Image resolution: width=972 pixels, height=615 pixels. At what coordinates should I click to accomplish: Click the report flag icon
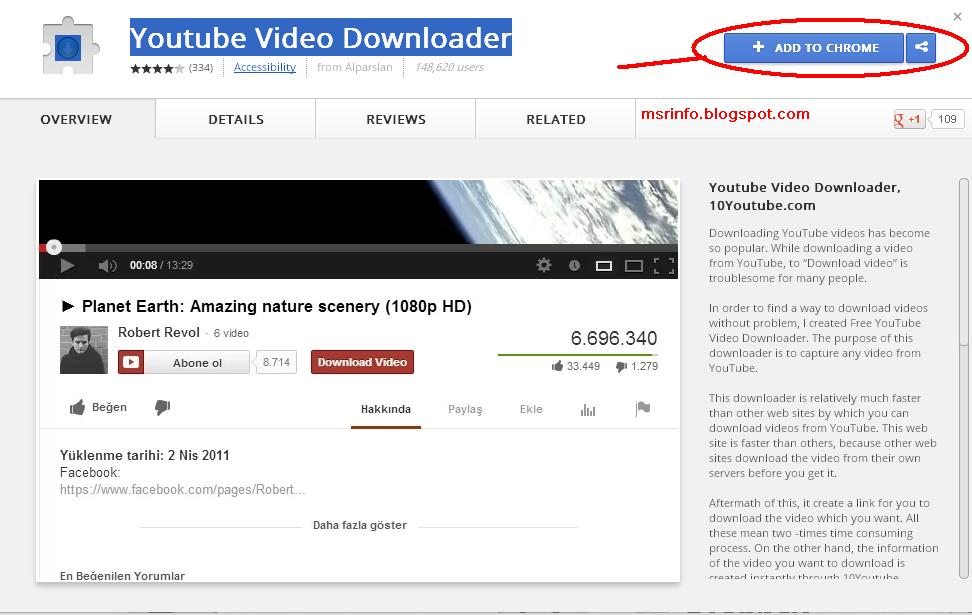643,409
